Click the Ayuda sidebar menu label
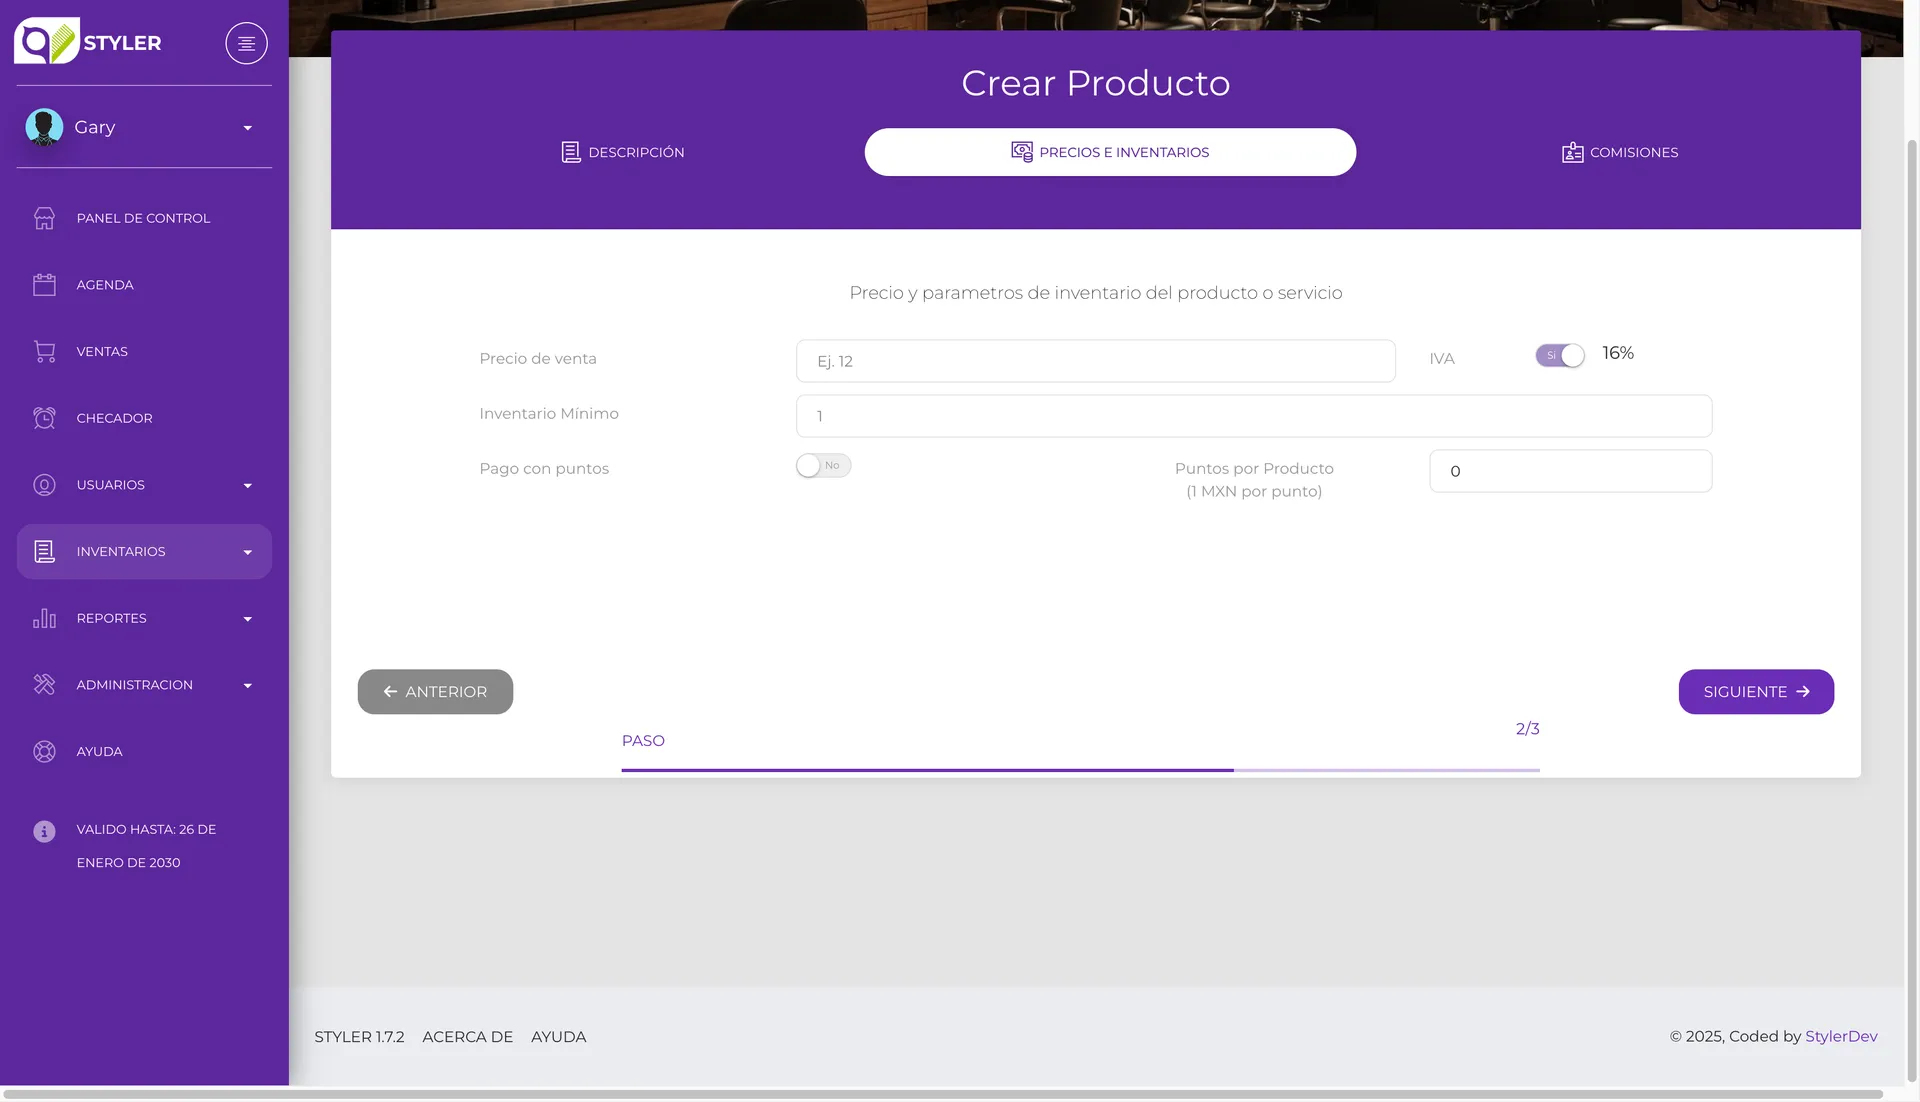Viewport: 1920px width, 1102px height. point(100,752)
